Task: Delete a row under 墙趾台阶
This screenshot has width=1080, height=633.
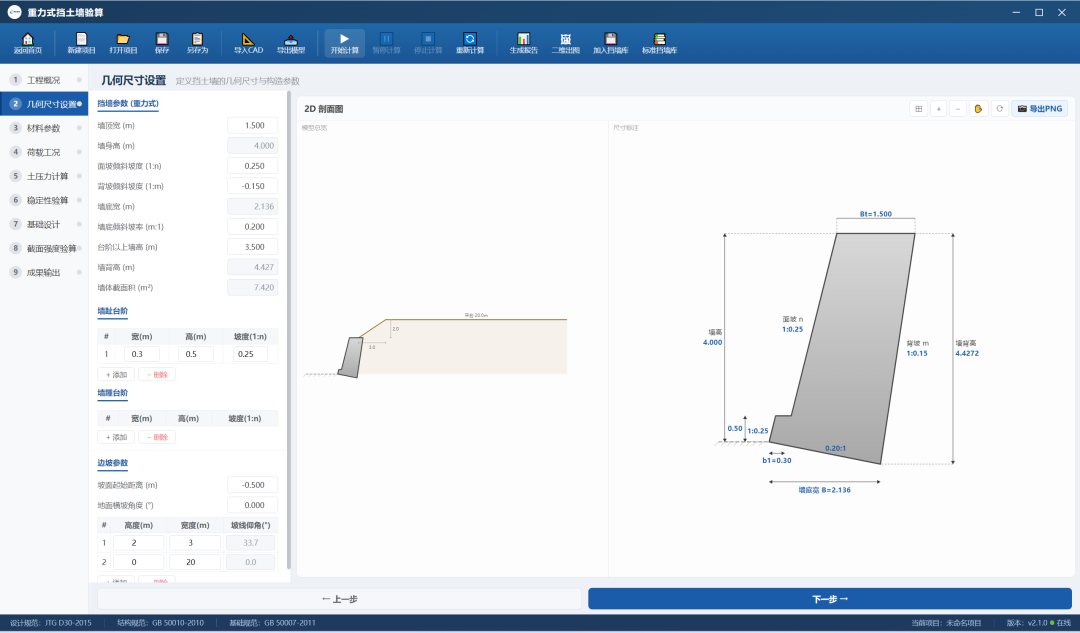Action: coord(157,375)
